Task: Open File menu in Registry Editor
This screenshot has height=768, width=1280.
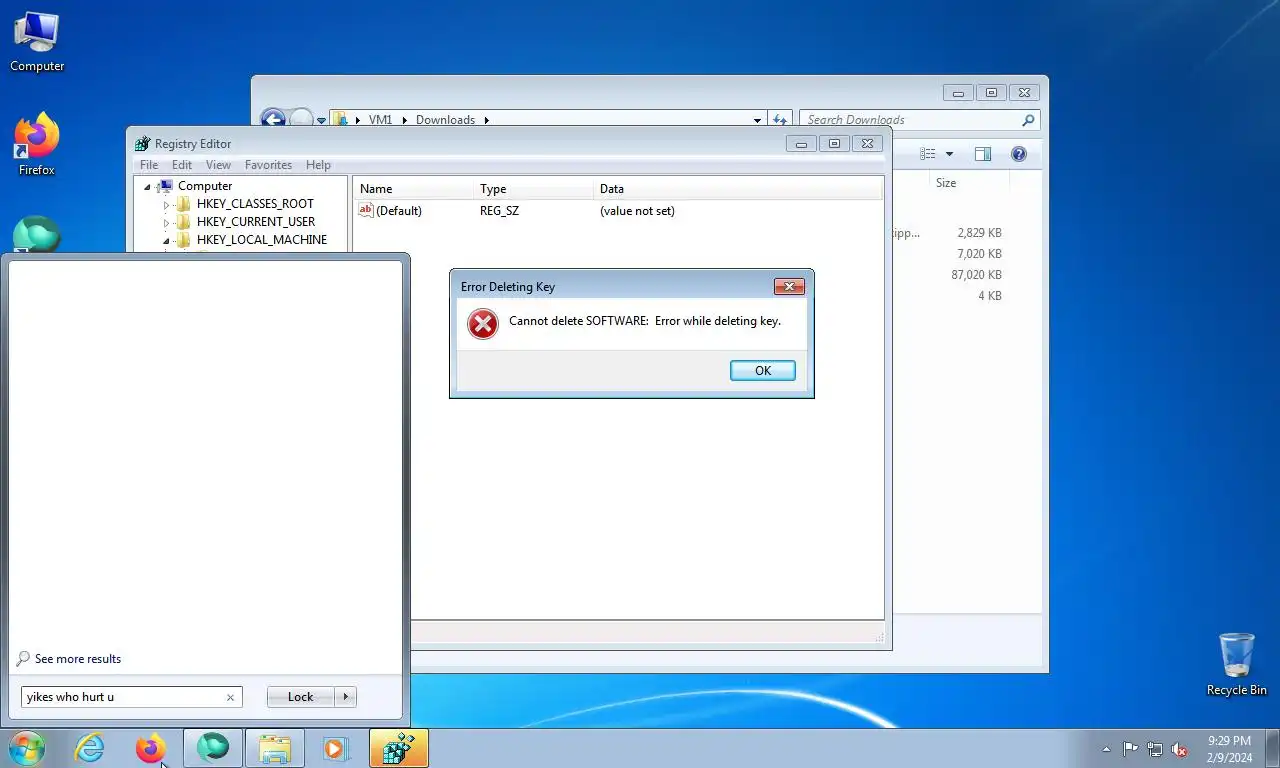Action: tap(149, 165)
